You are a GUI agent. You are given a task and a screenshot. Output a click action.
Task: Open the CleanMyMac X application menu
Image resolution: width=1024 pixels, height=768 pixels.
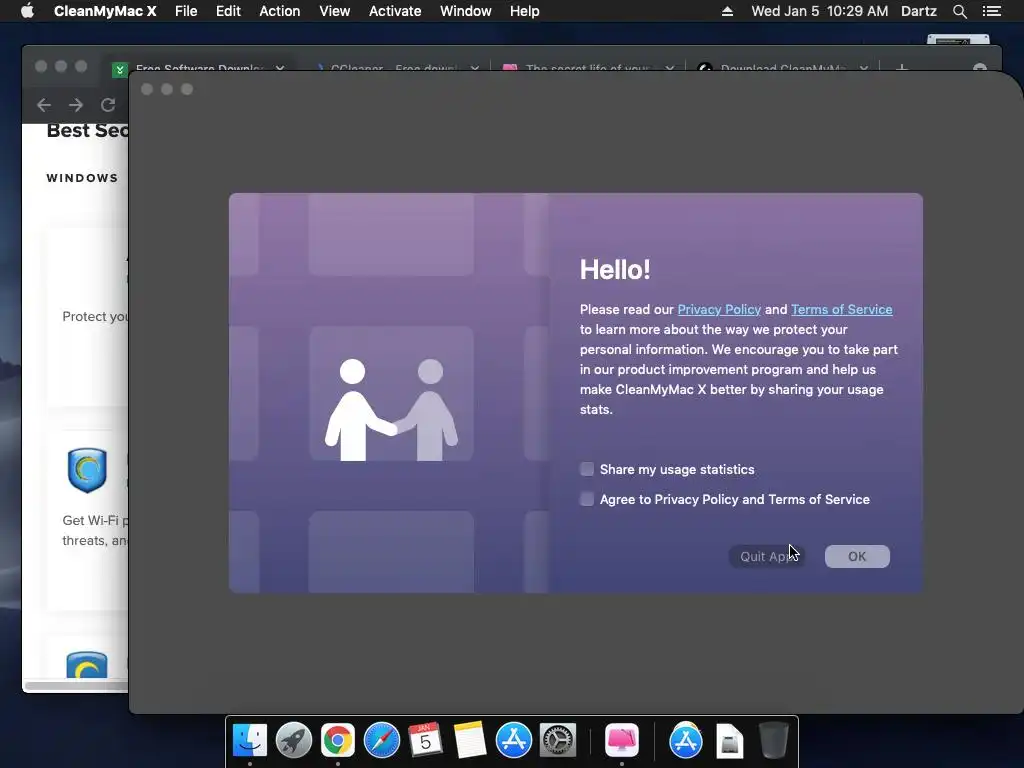tap(104, 11)
